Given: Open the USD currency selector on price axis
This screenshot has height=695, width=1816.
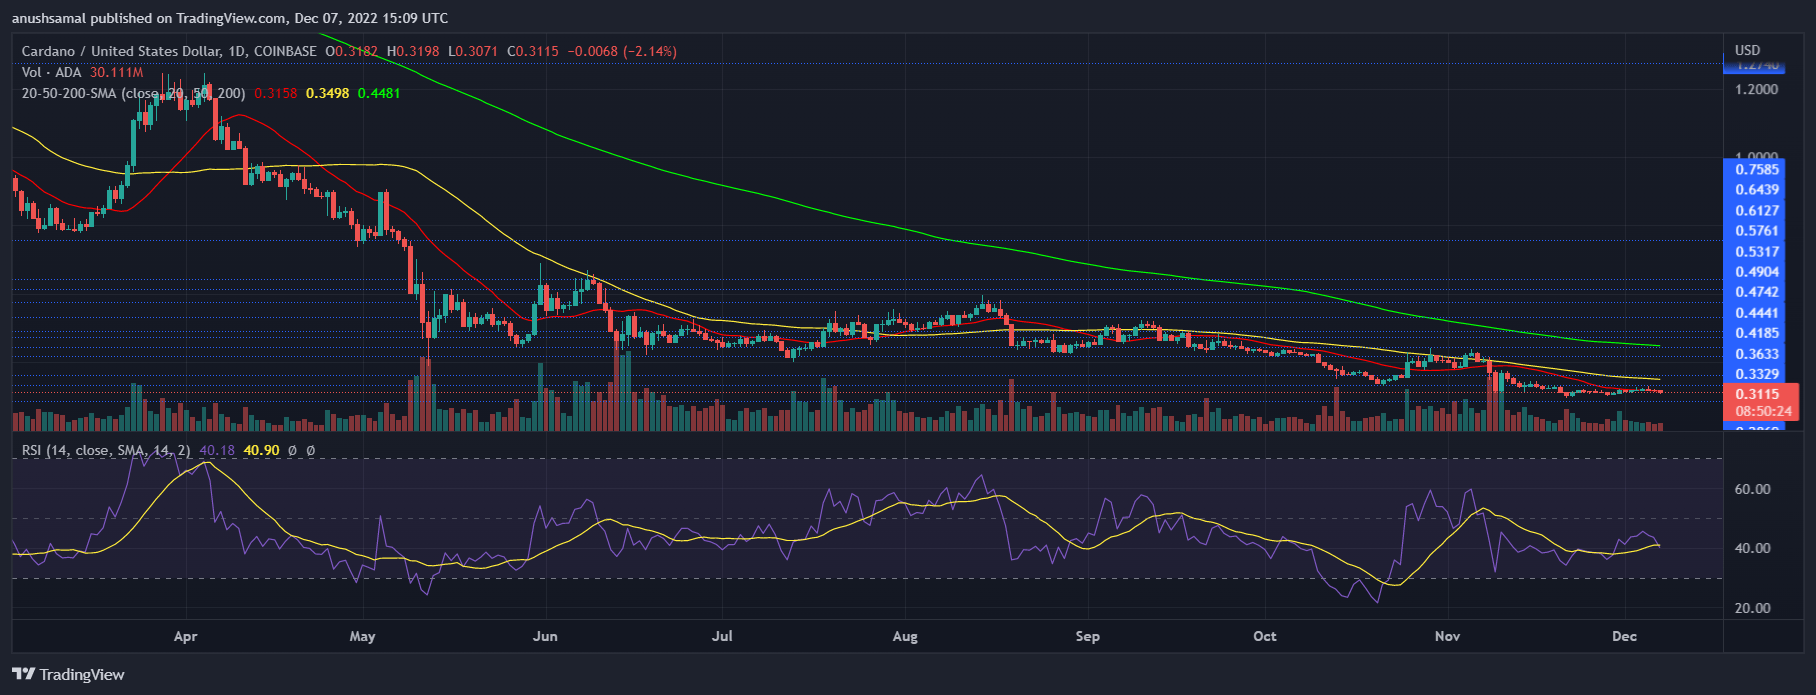Looking at the screenshot, I should coord(1747,50).
